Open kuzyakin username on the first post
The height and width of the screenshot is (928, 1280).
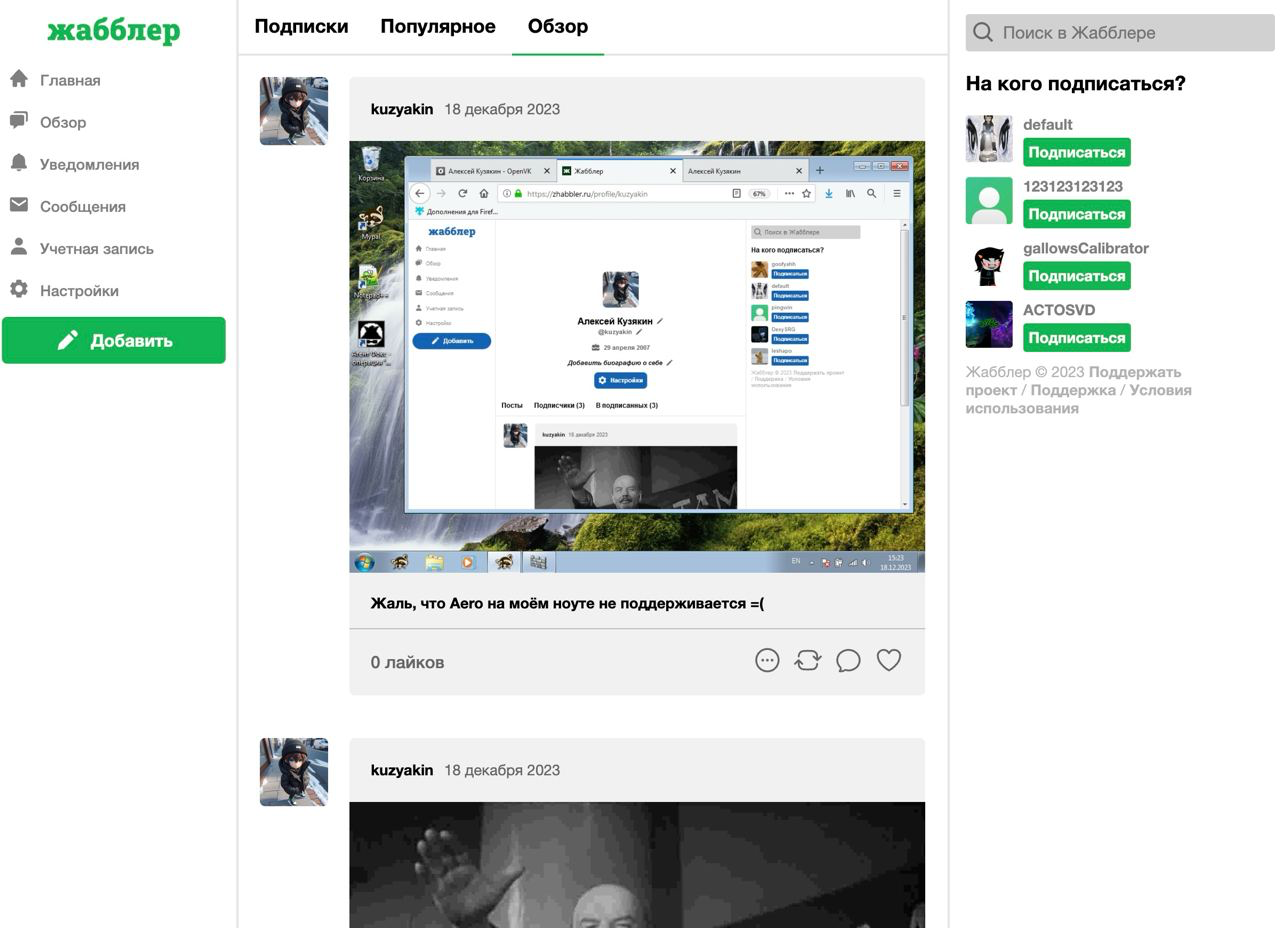click(402, 109)
